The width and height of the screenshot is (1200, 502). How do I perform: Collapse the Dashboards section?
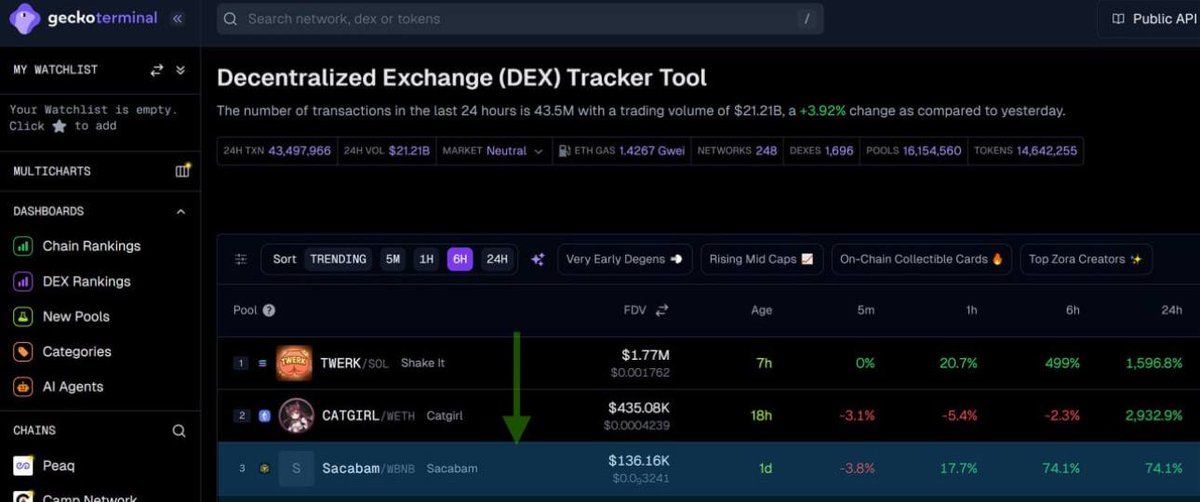(181, 212)
